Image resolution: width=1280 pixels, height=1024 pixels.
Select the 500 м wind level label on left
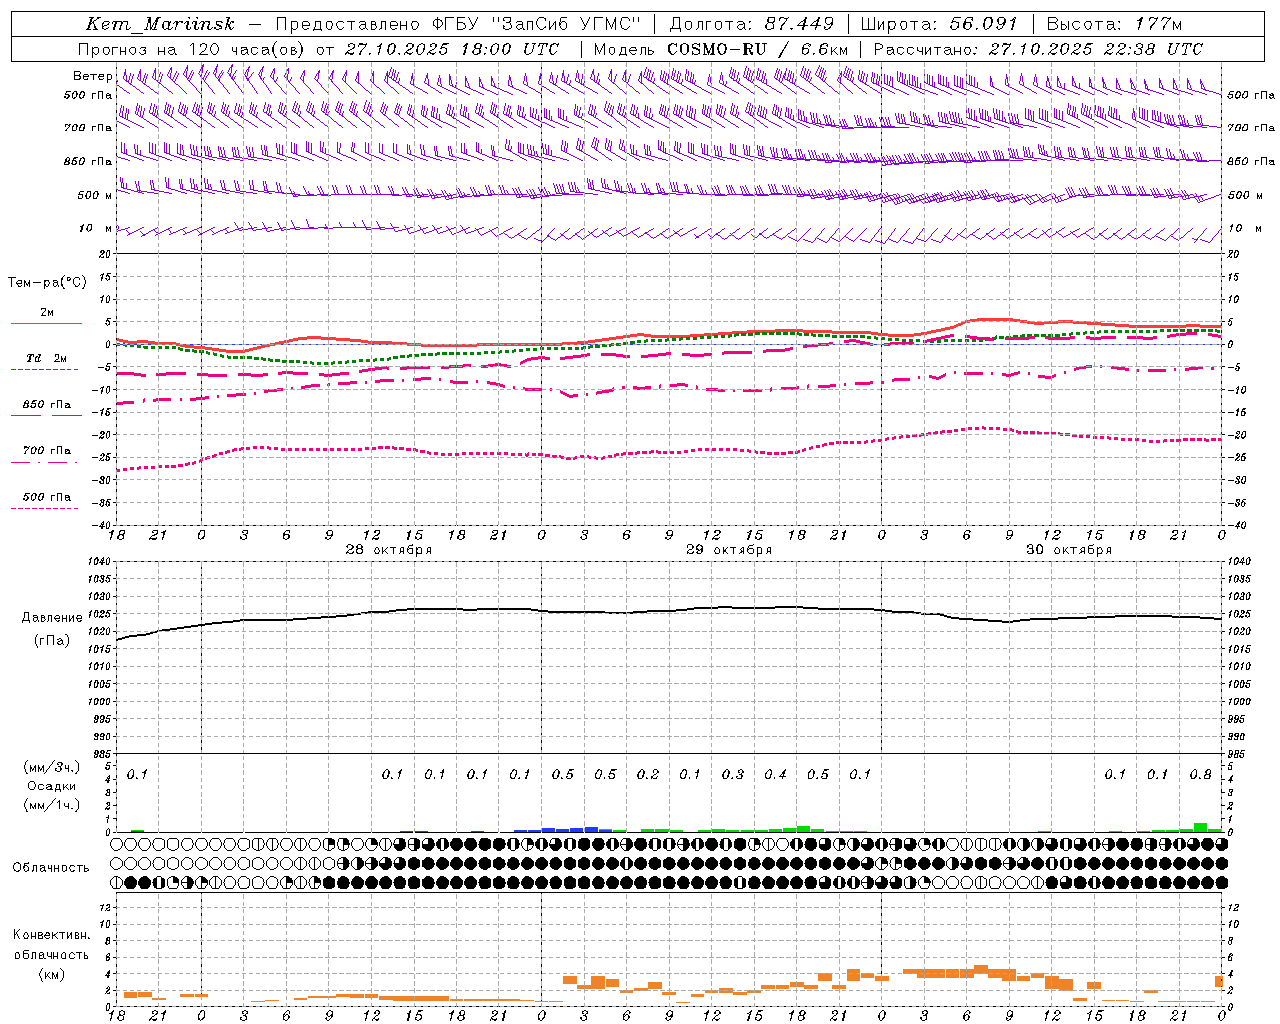point(95,195)
